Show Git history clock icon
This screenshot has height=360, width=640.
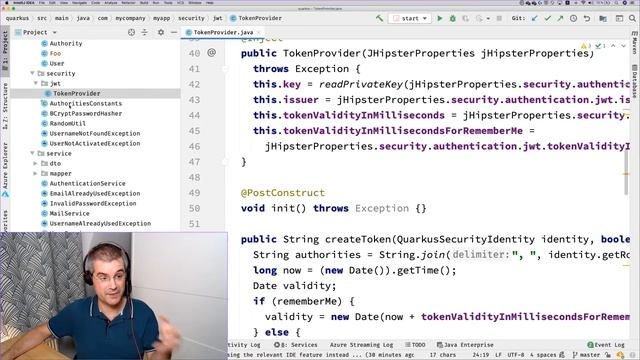point(573,18)
